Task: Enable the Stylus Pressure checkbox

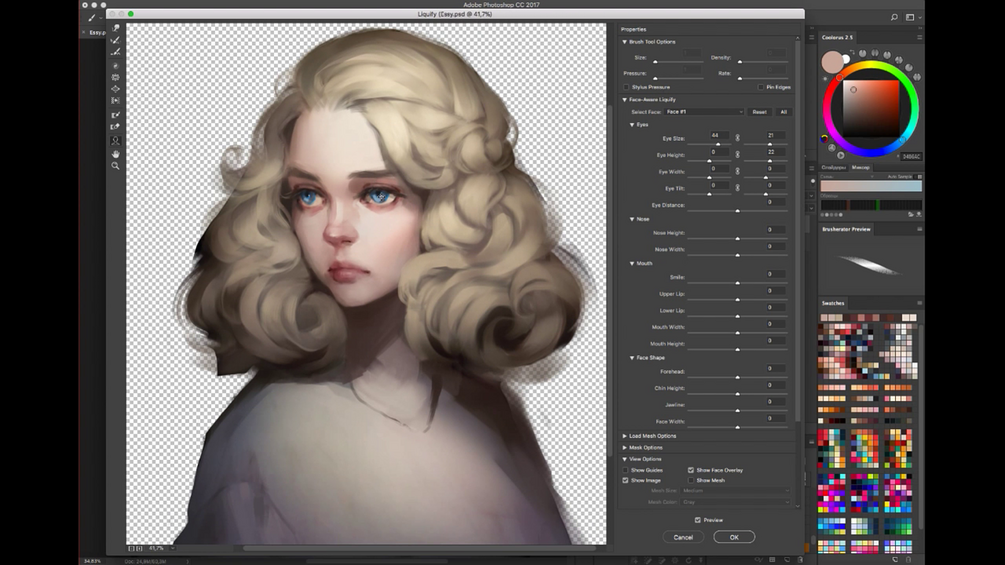Action: 626,87
